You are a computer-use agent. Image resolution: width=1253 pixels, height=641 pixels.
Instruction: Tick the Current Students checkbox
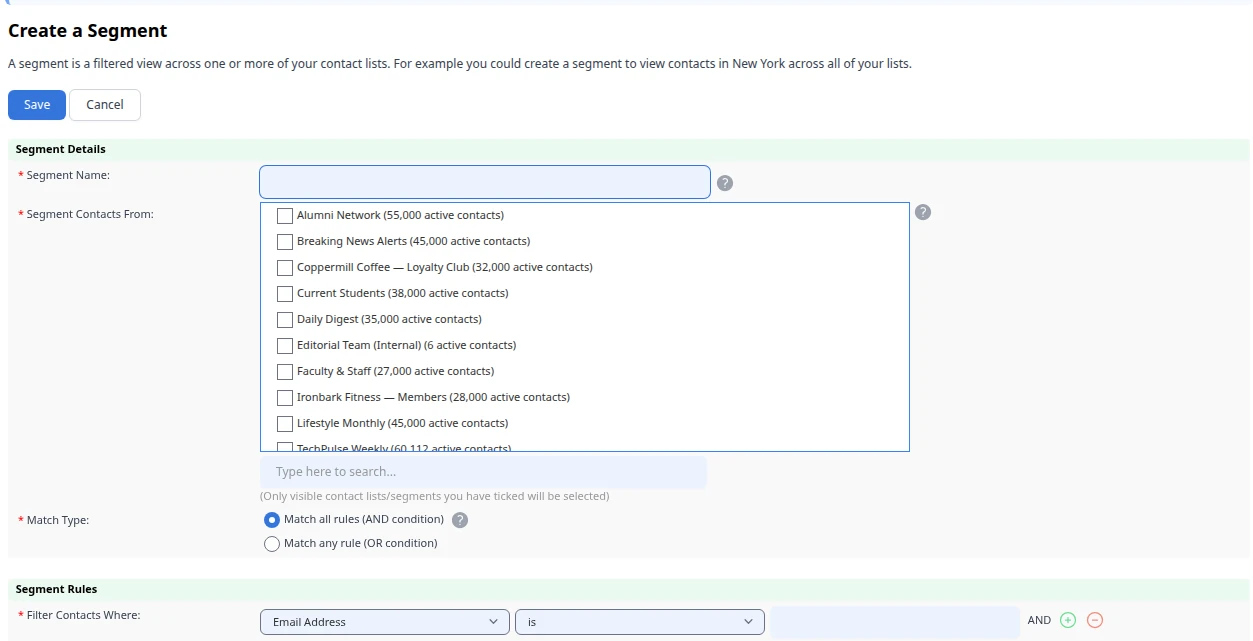[285, 294]
